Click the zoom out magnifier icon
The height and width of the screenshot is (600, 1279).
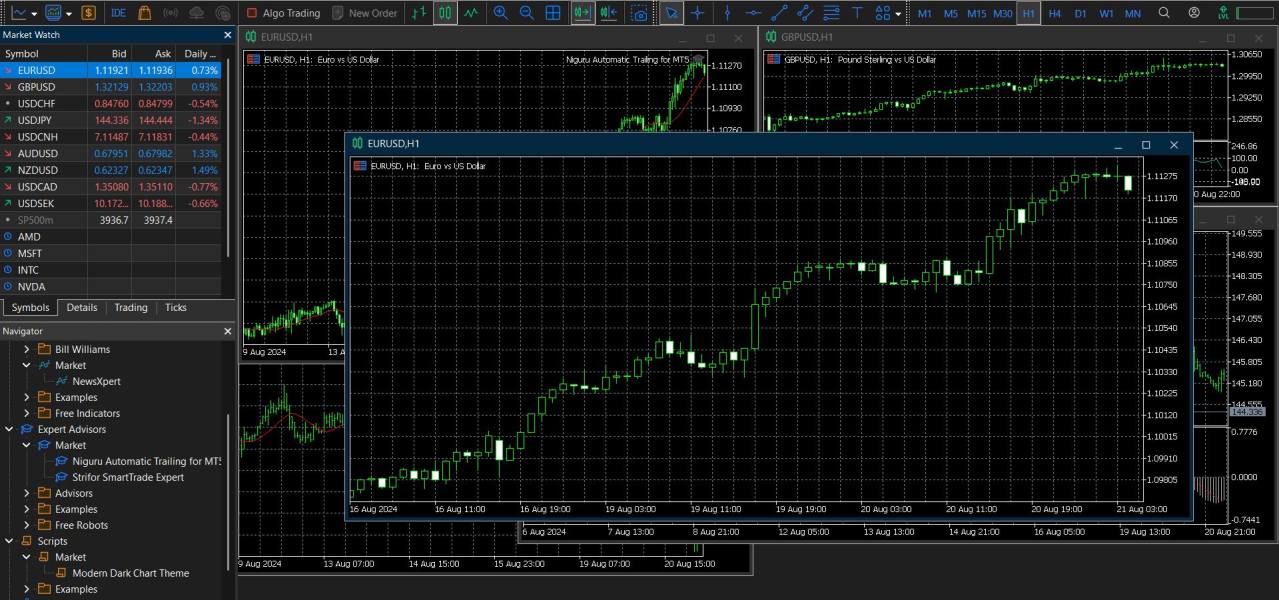[x=526, y=13]
